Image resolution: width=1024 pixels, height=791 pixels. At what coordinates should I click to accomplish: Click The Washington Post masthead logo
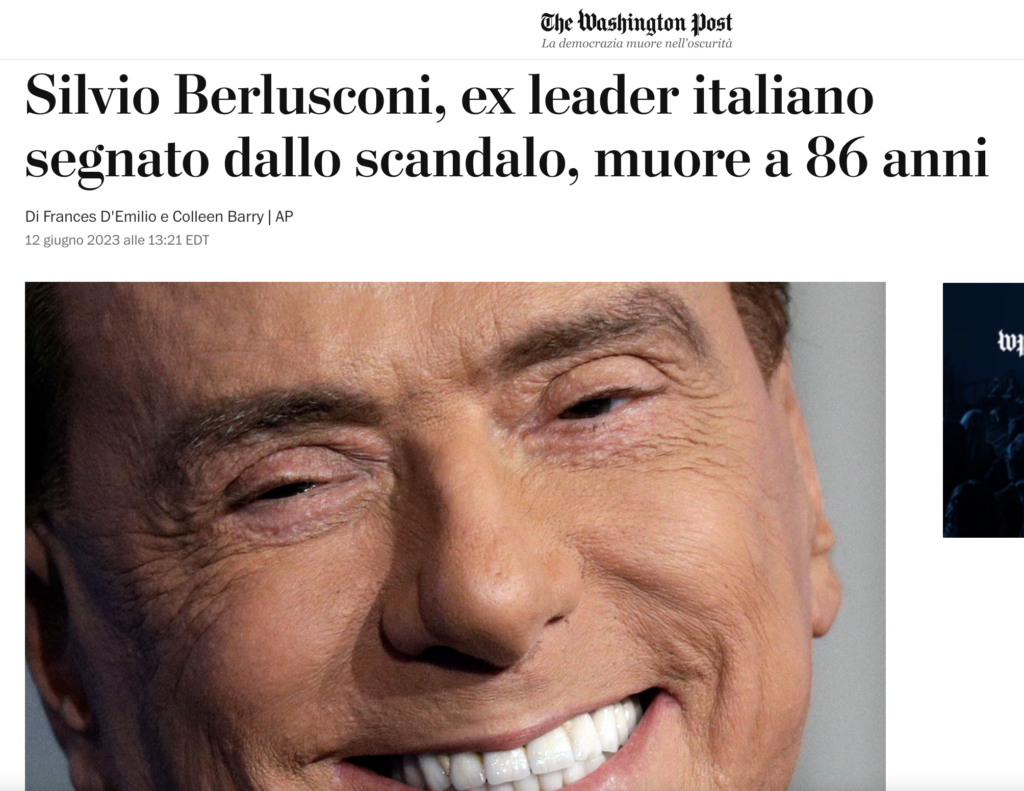(636, 24)
